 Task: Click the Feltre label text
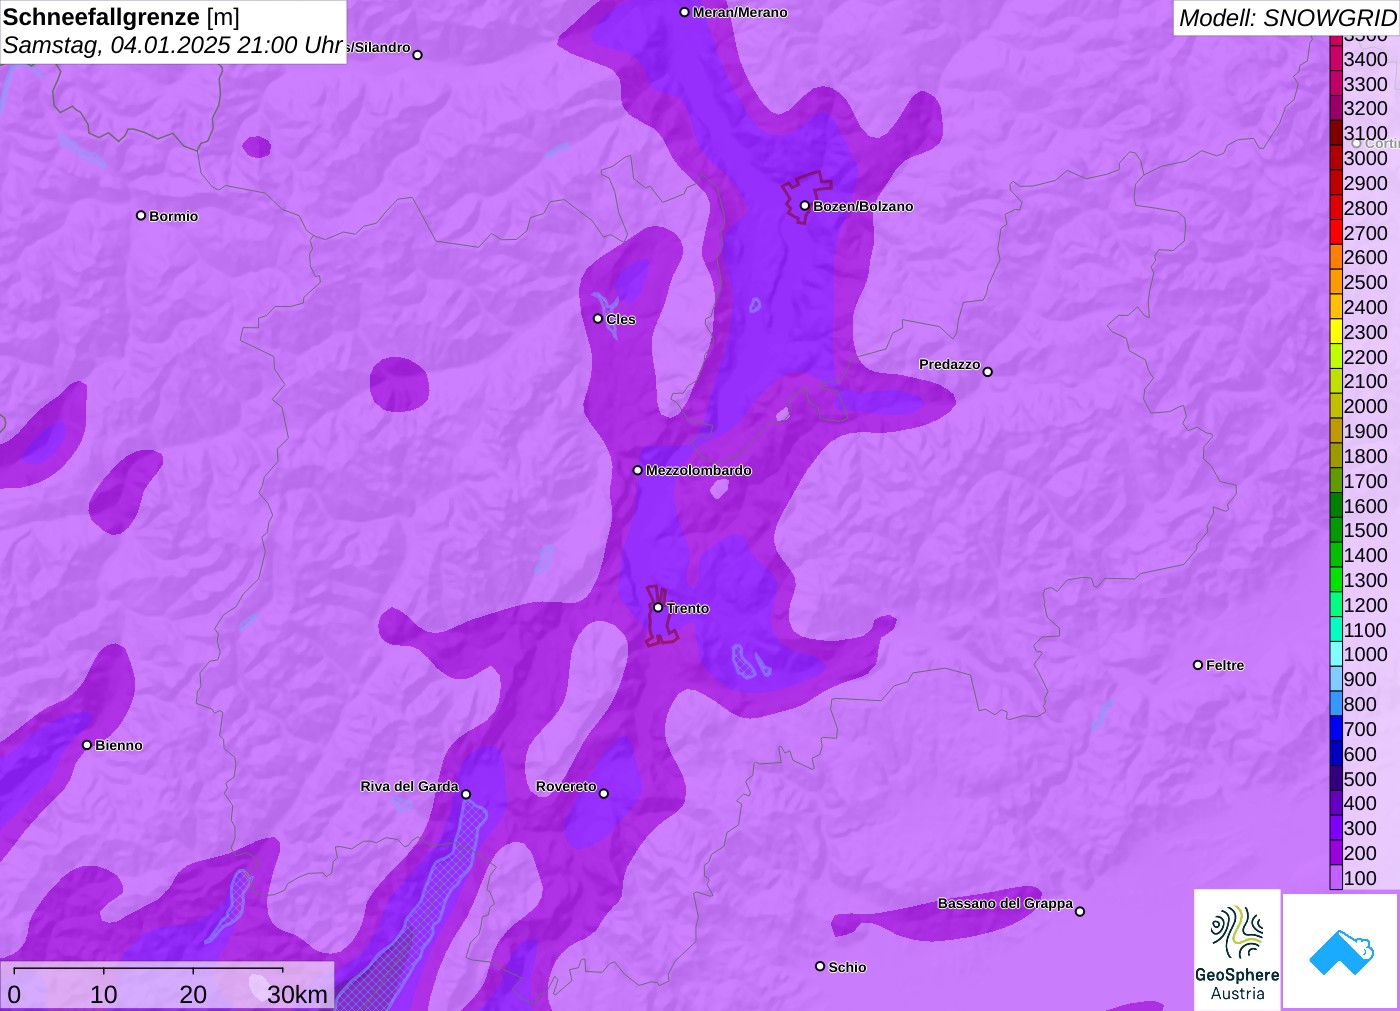tap(1225, 665)
